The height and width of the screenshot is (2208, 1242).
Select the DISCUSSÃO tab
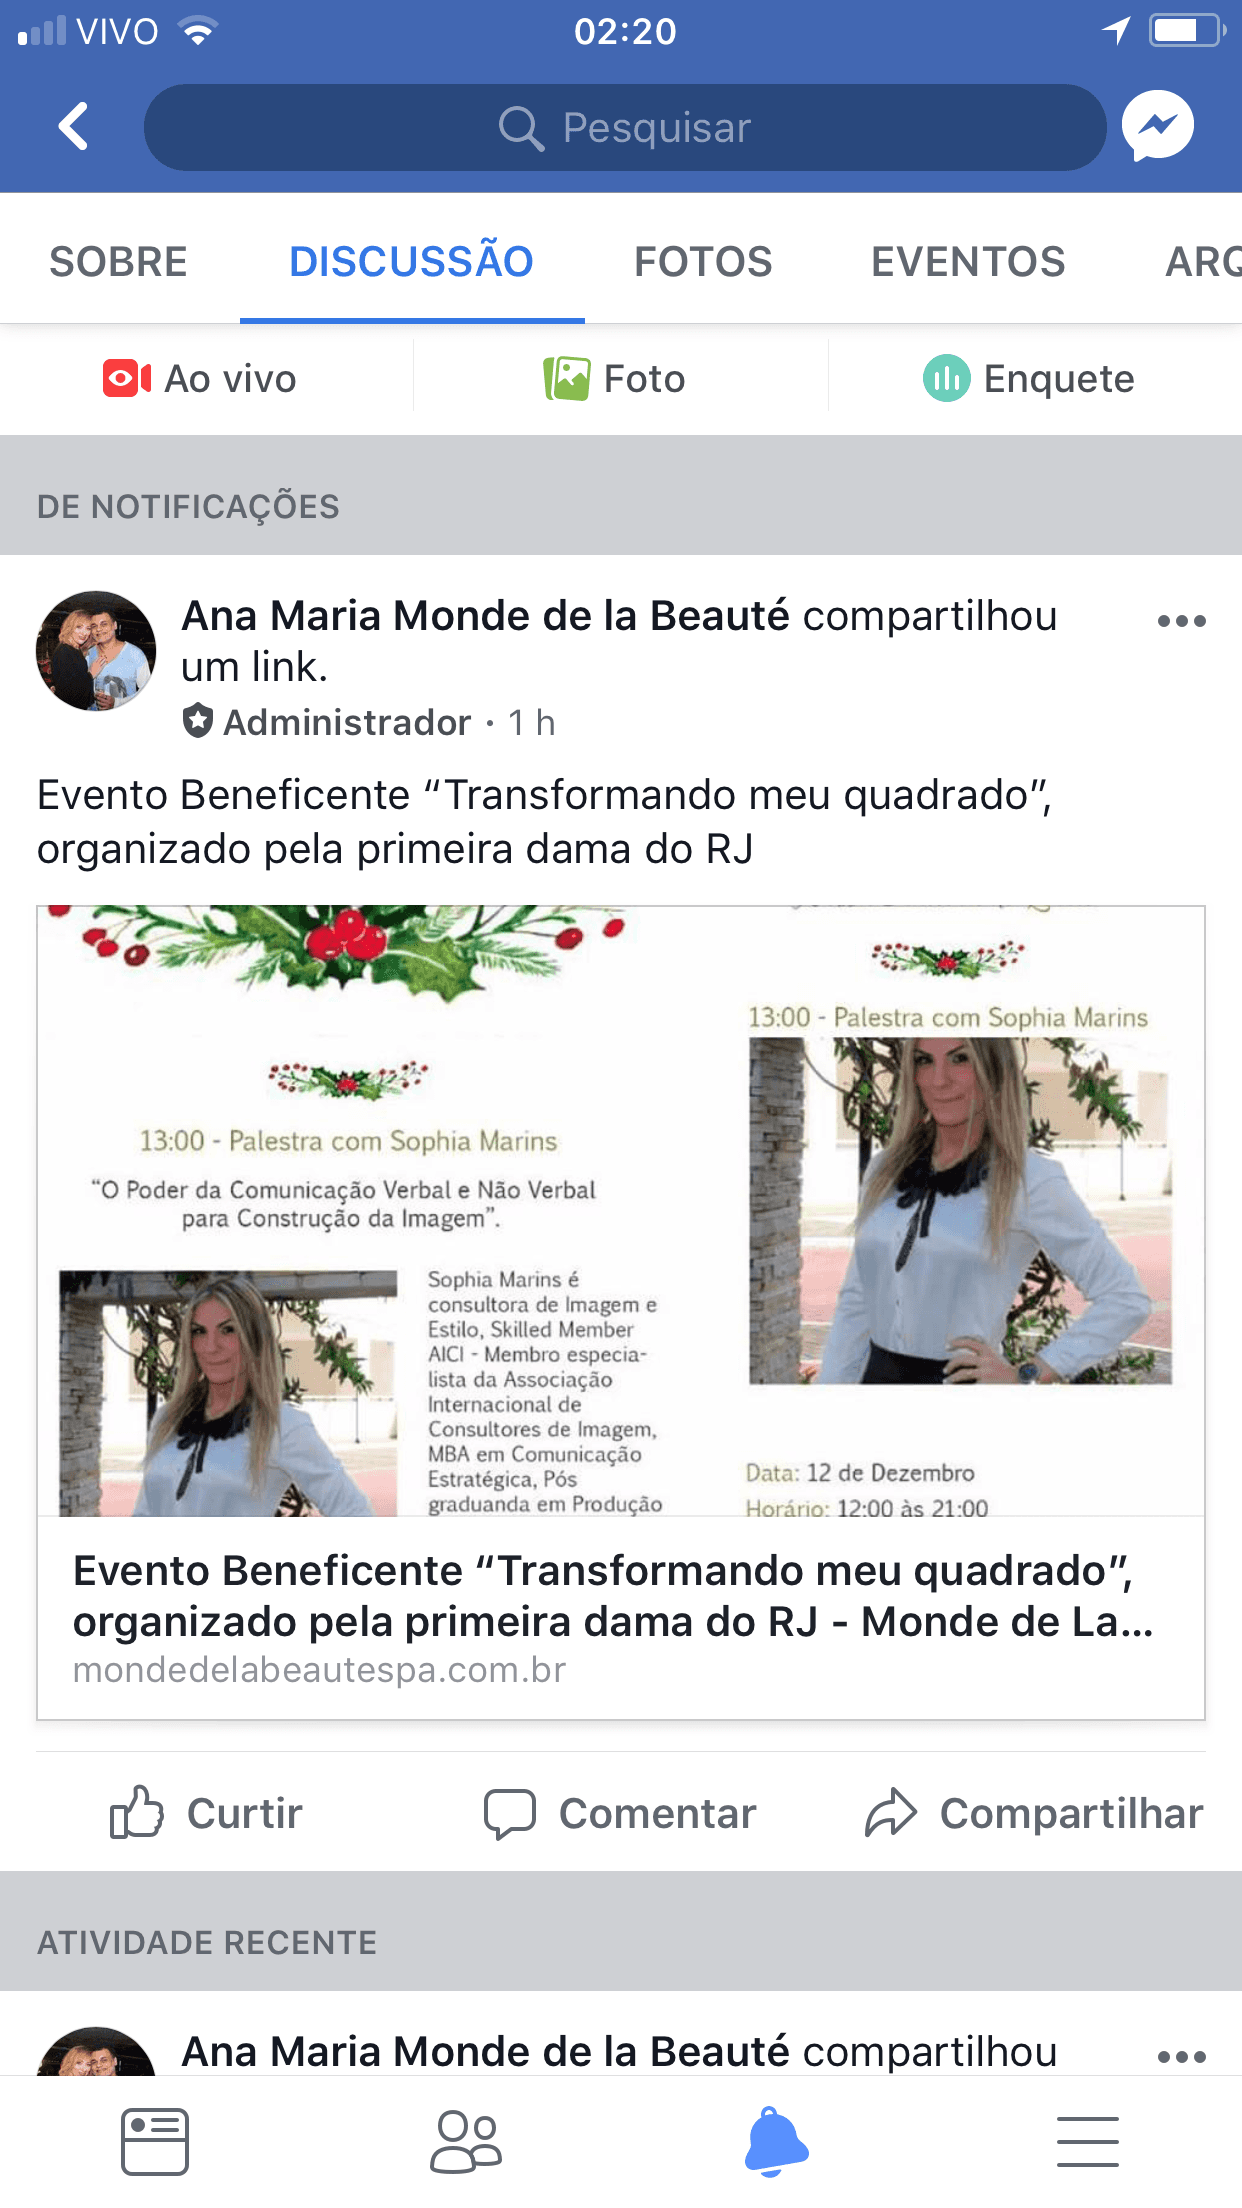tap(411, 261)
